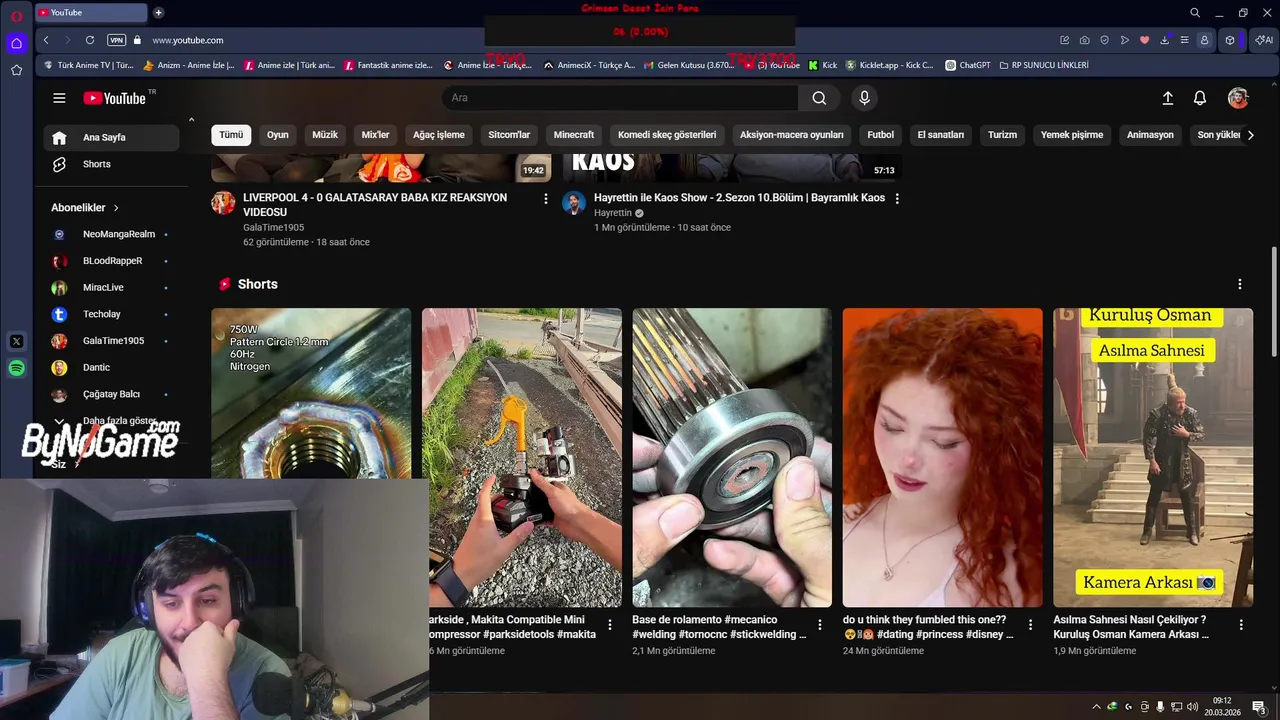The height and width of the screenshot is (720, 1280).
Task: Open the browser snapshot camera icon
Action: (1084, 40)
